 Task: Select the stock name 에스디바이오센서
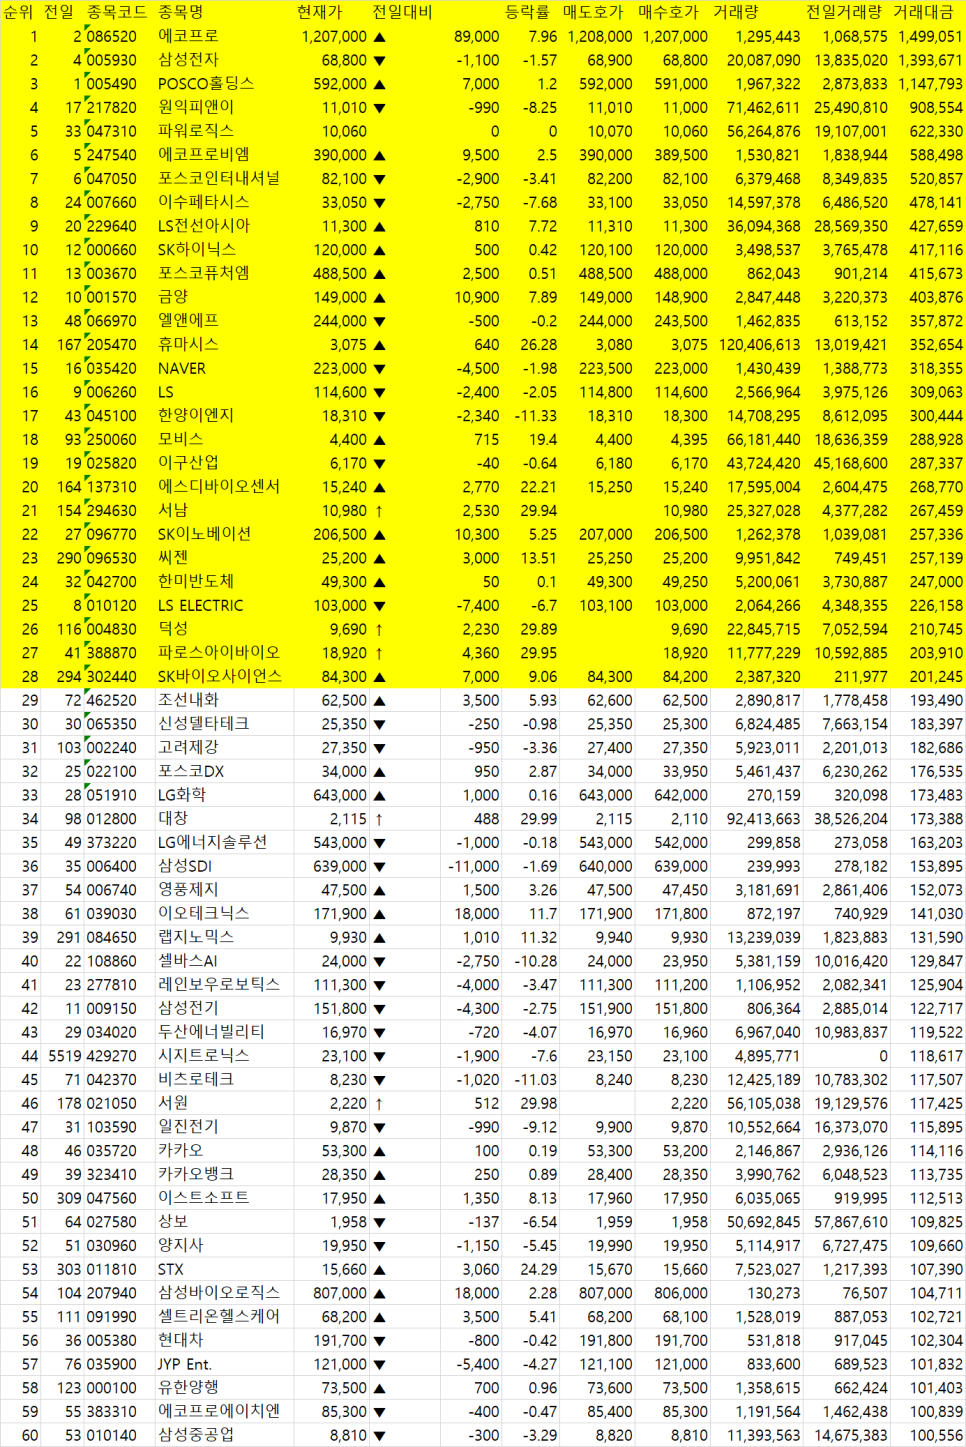click(x=219, y=487)
